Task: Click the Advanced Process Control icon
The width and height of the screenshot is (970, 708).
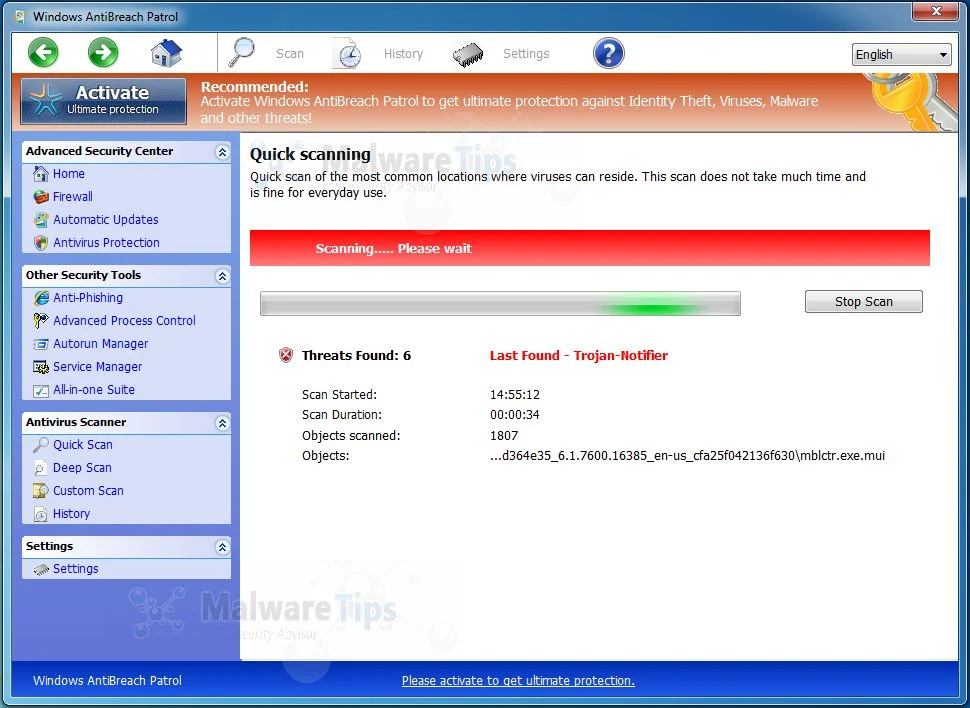Action: pos(41,321)
